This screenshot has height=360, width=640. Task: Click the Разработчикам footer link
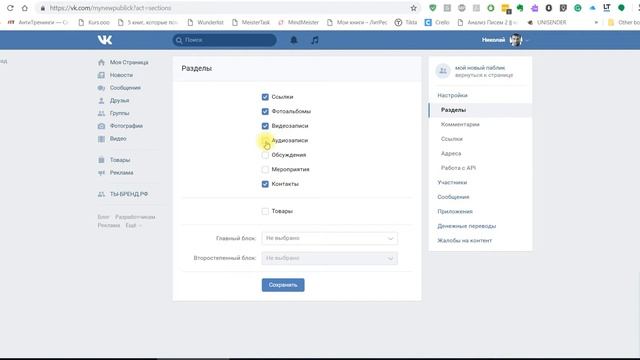point(135,217)
